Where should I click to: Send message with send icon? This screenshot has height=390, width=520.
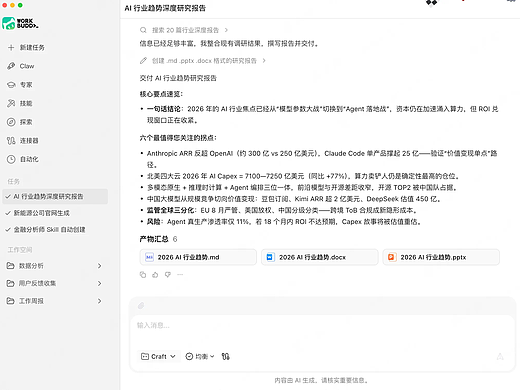pos(500,357)
